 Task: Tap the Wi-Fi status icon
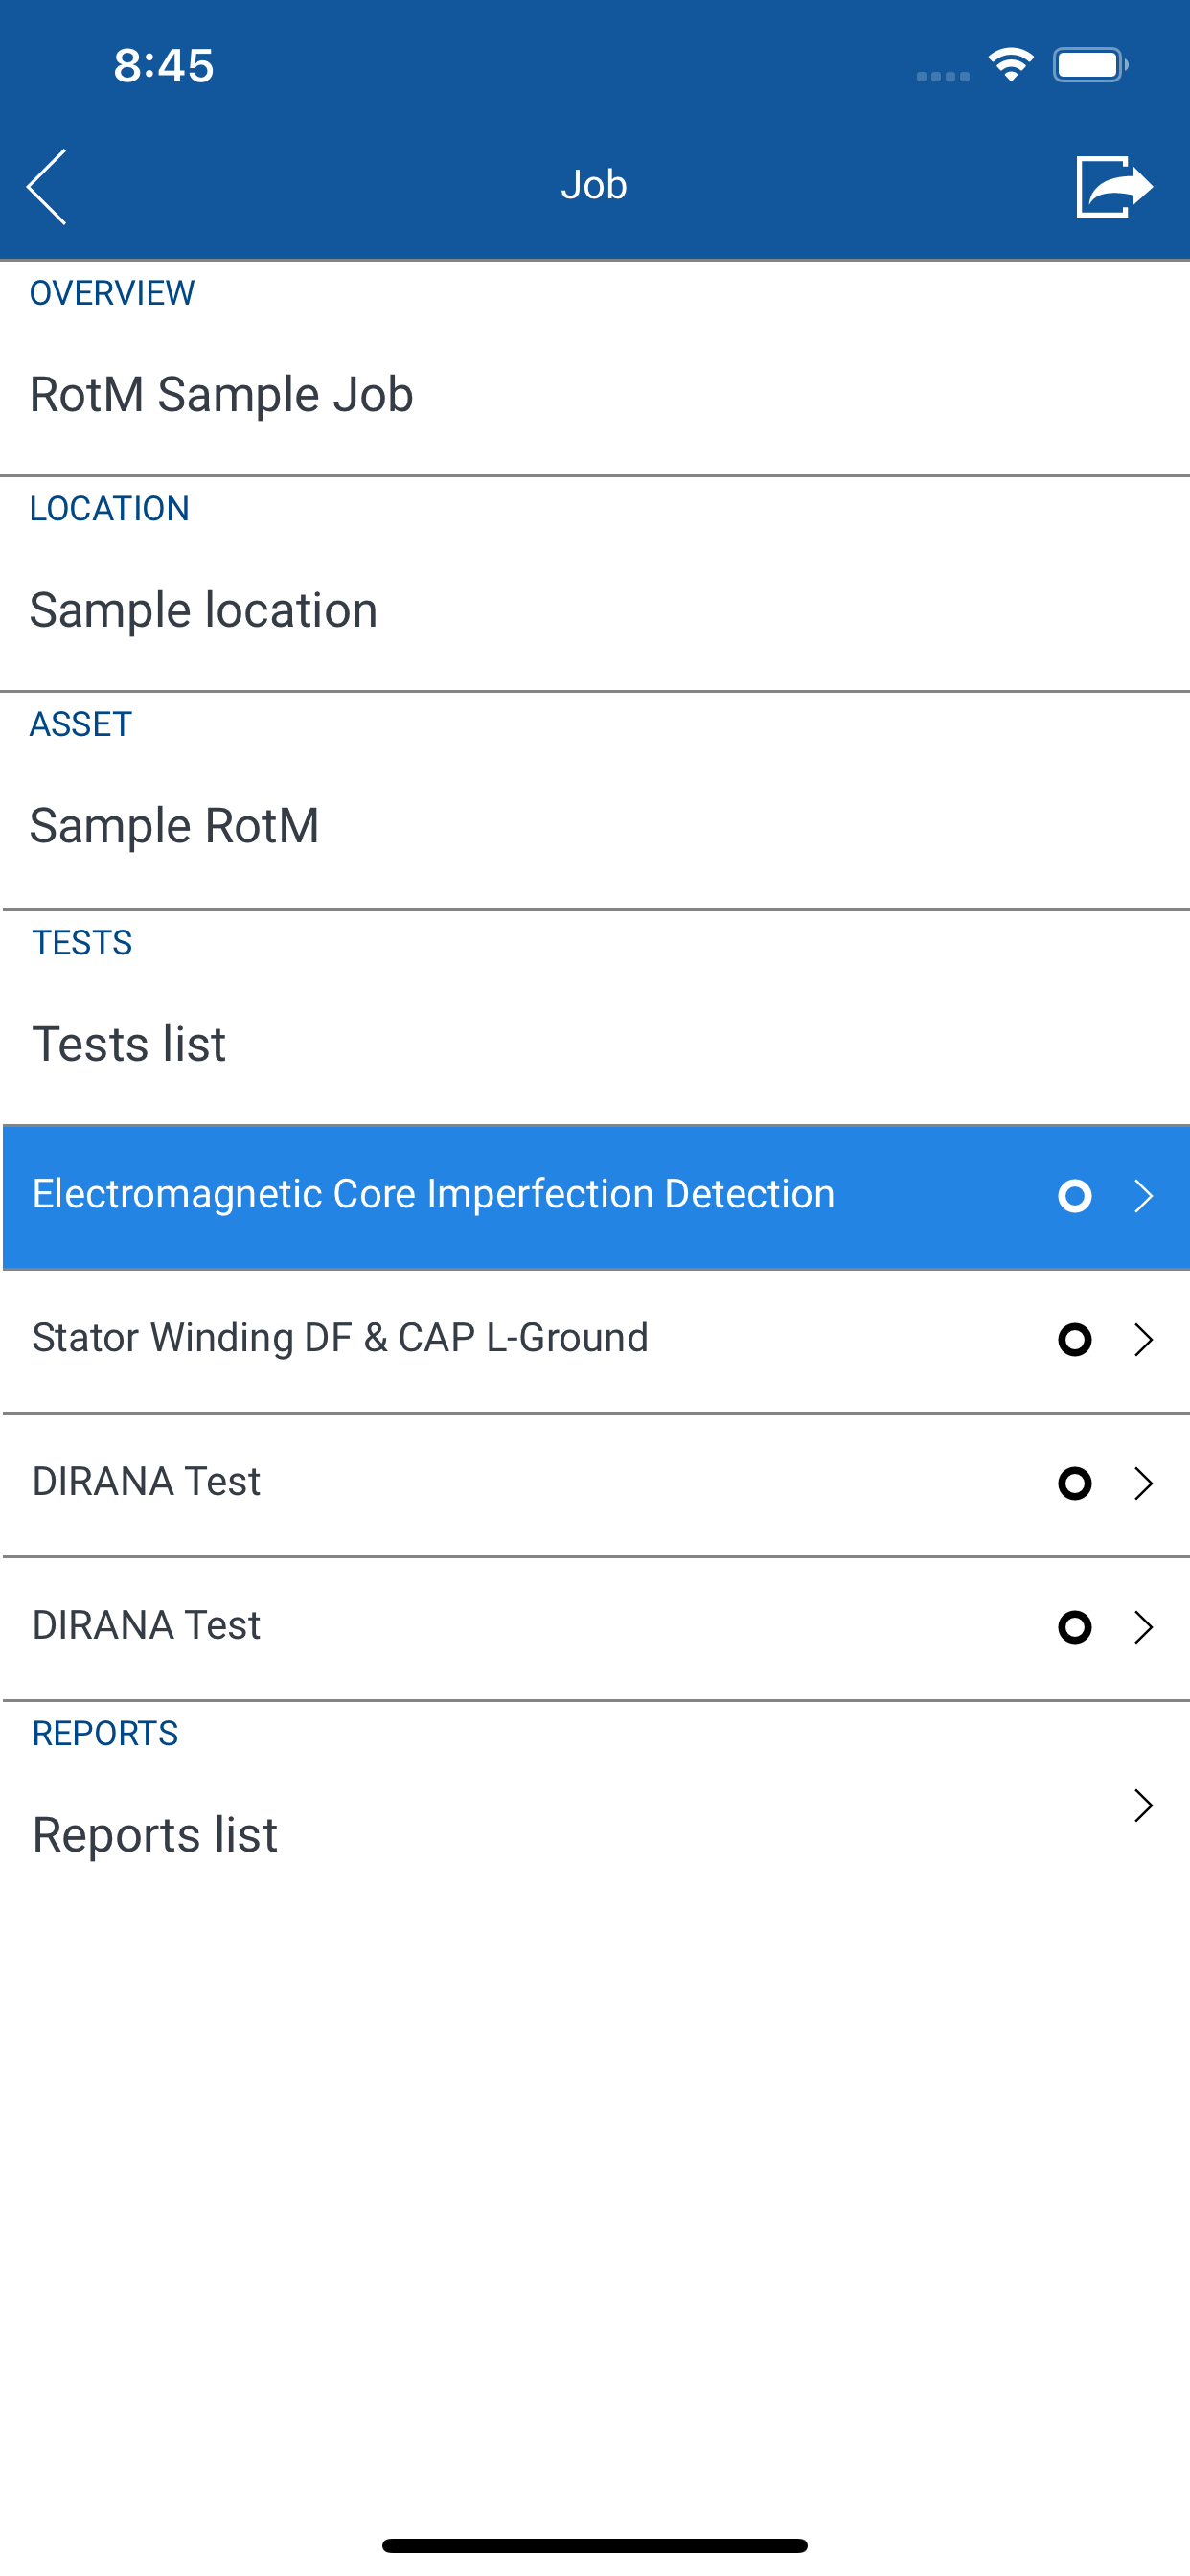point(1010,65)
